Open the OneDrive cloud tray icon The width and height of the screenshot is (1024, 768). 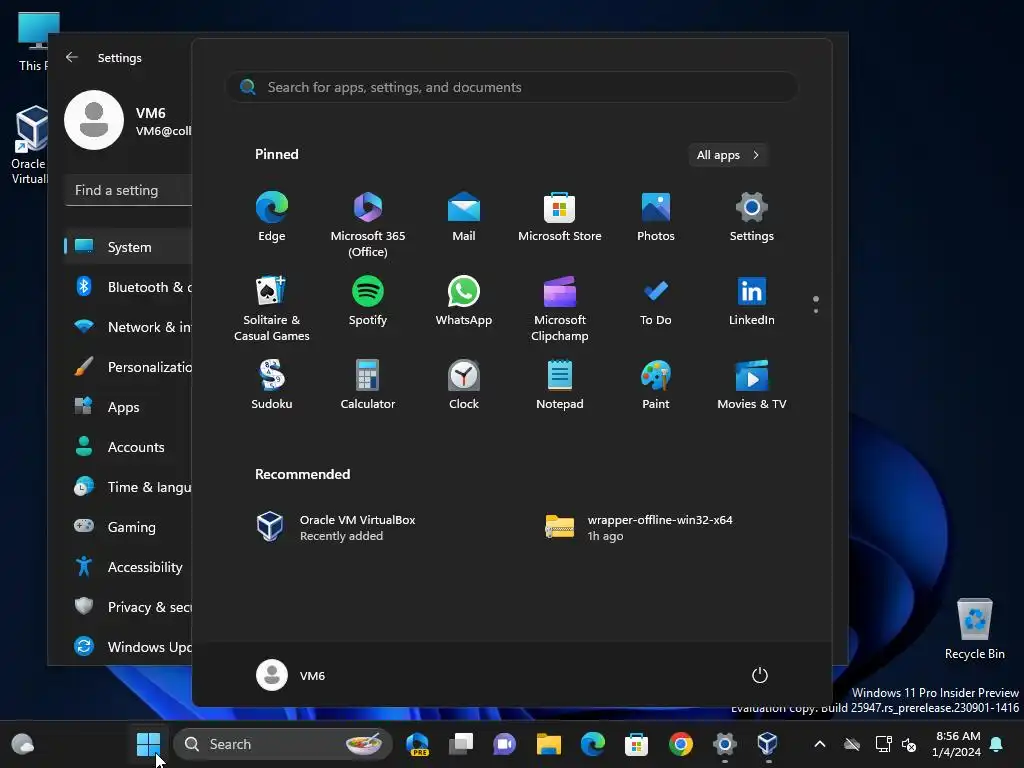[x=852, y=744]
